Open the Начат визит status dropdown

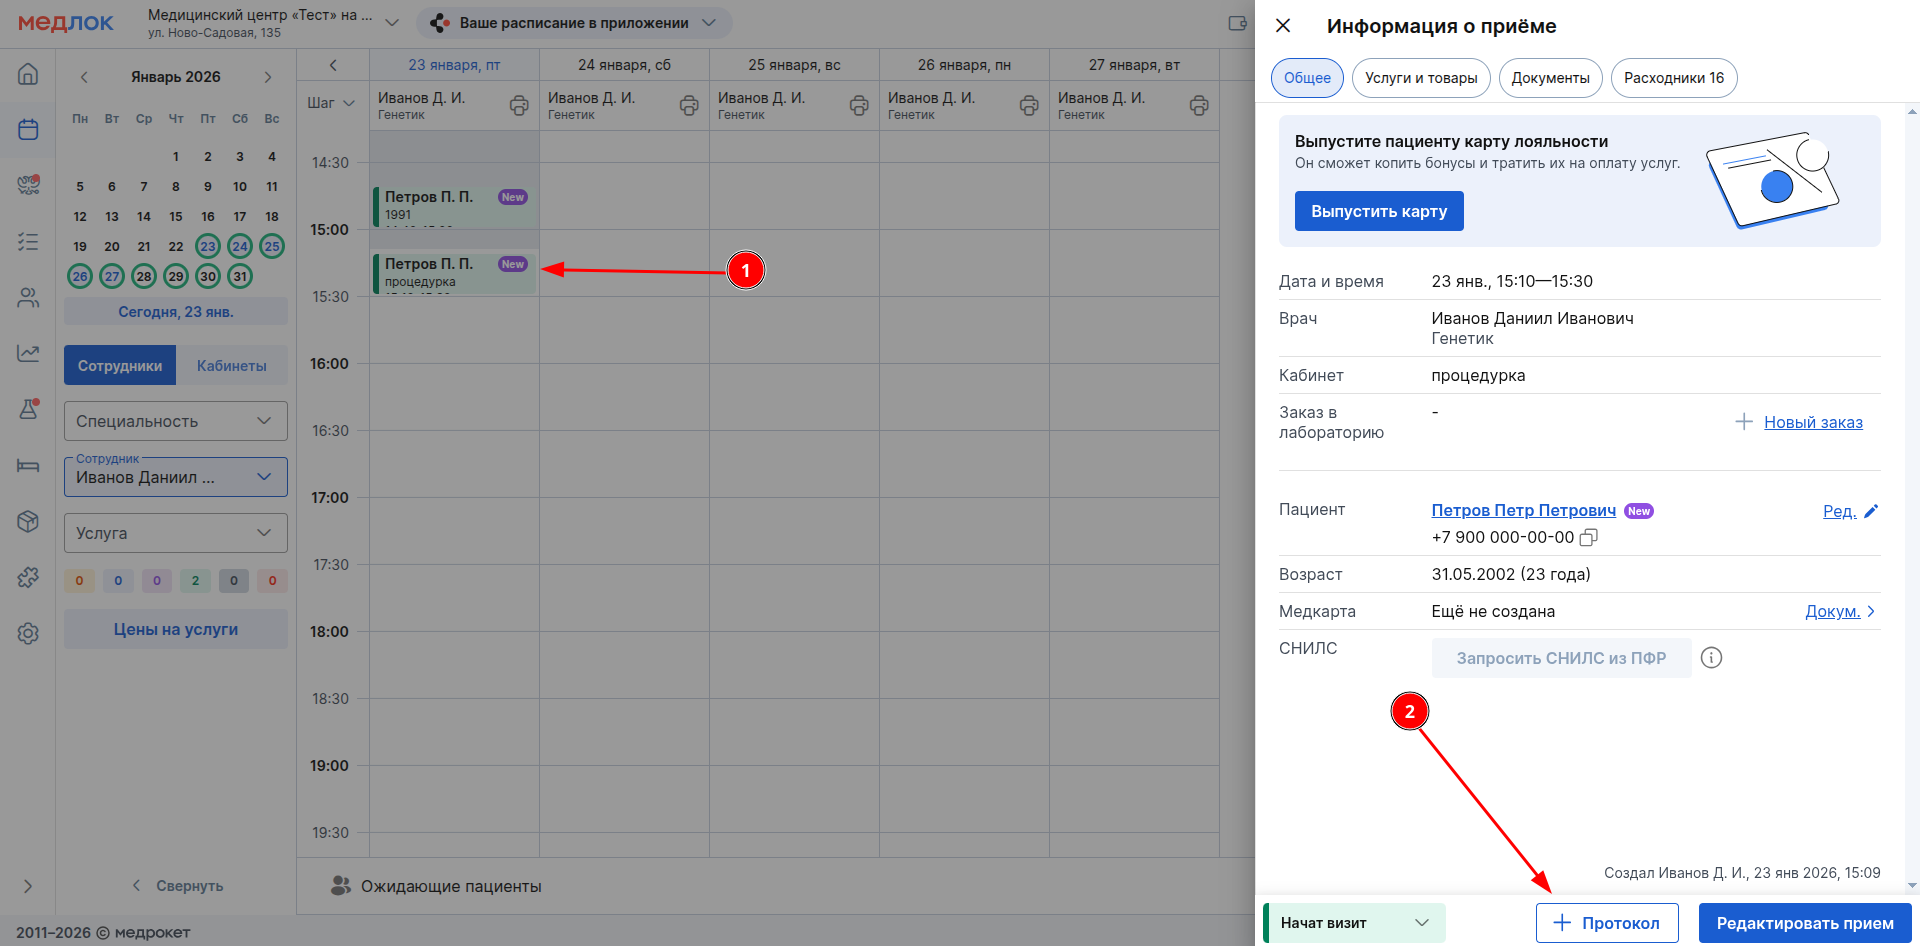coord(1354,923)
